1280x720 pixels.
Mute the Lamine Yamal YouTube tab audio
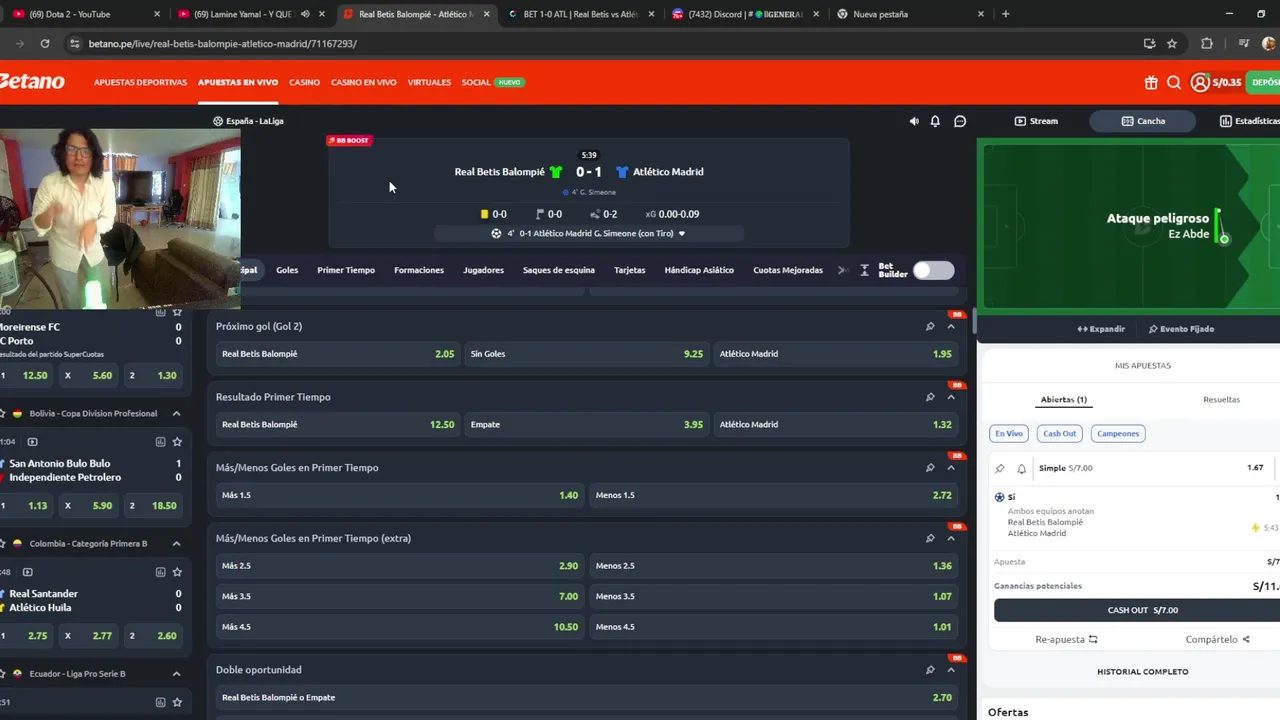(x=305, y=14)
